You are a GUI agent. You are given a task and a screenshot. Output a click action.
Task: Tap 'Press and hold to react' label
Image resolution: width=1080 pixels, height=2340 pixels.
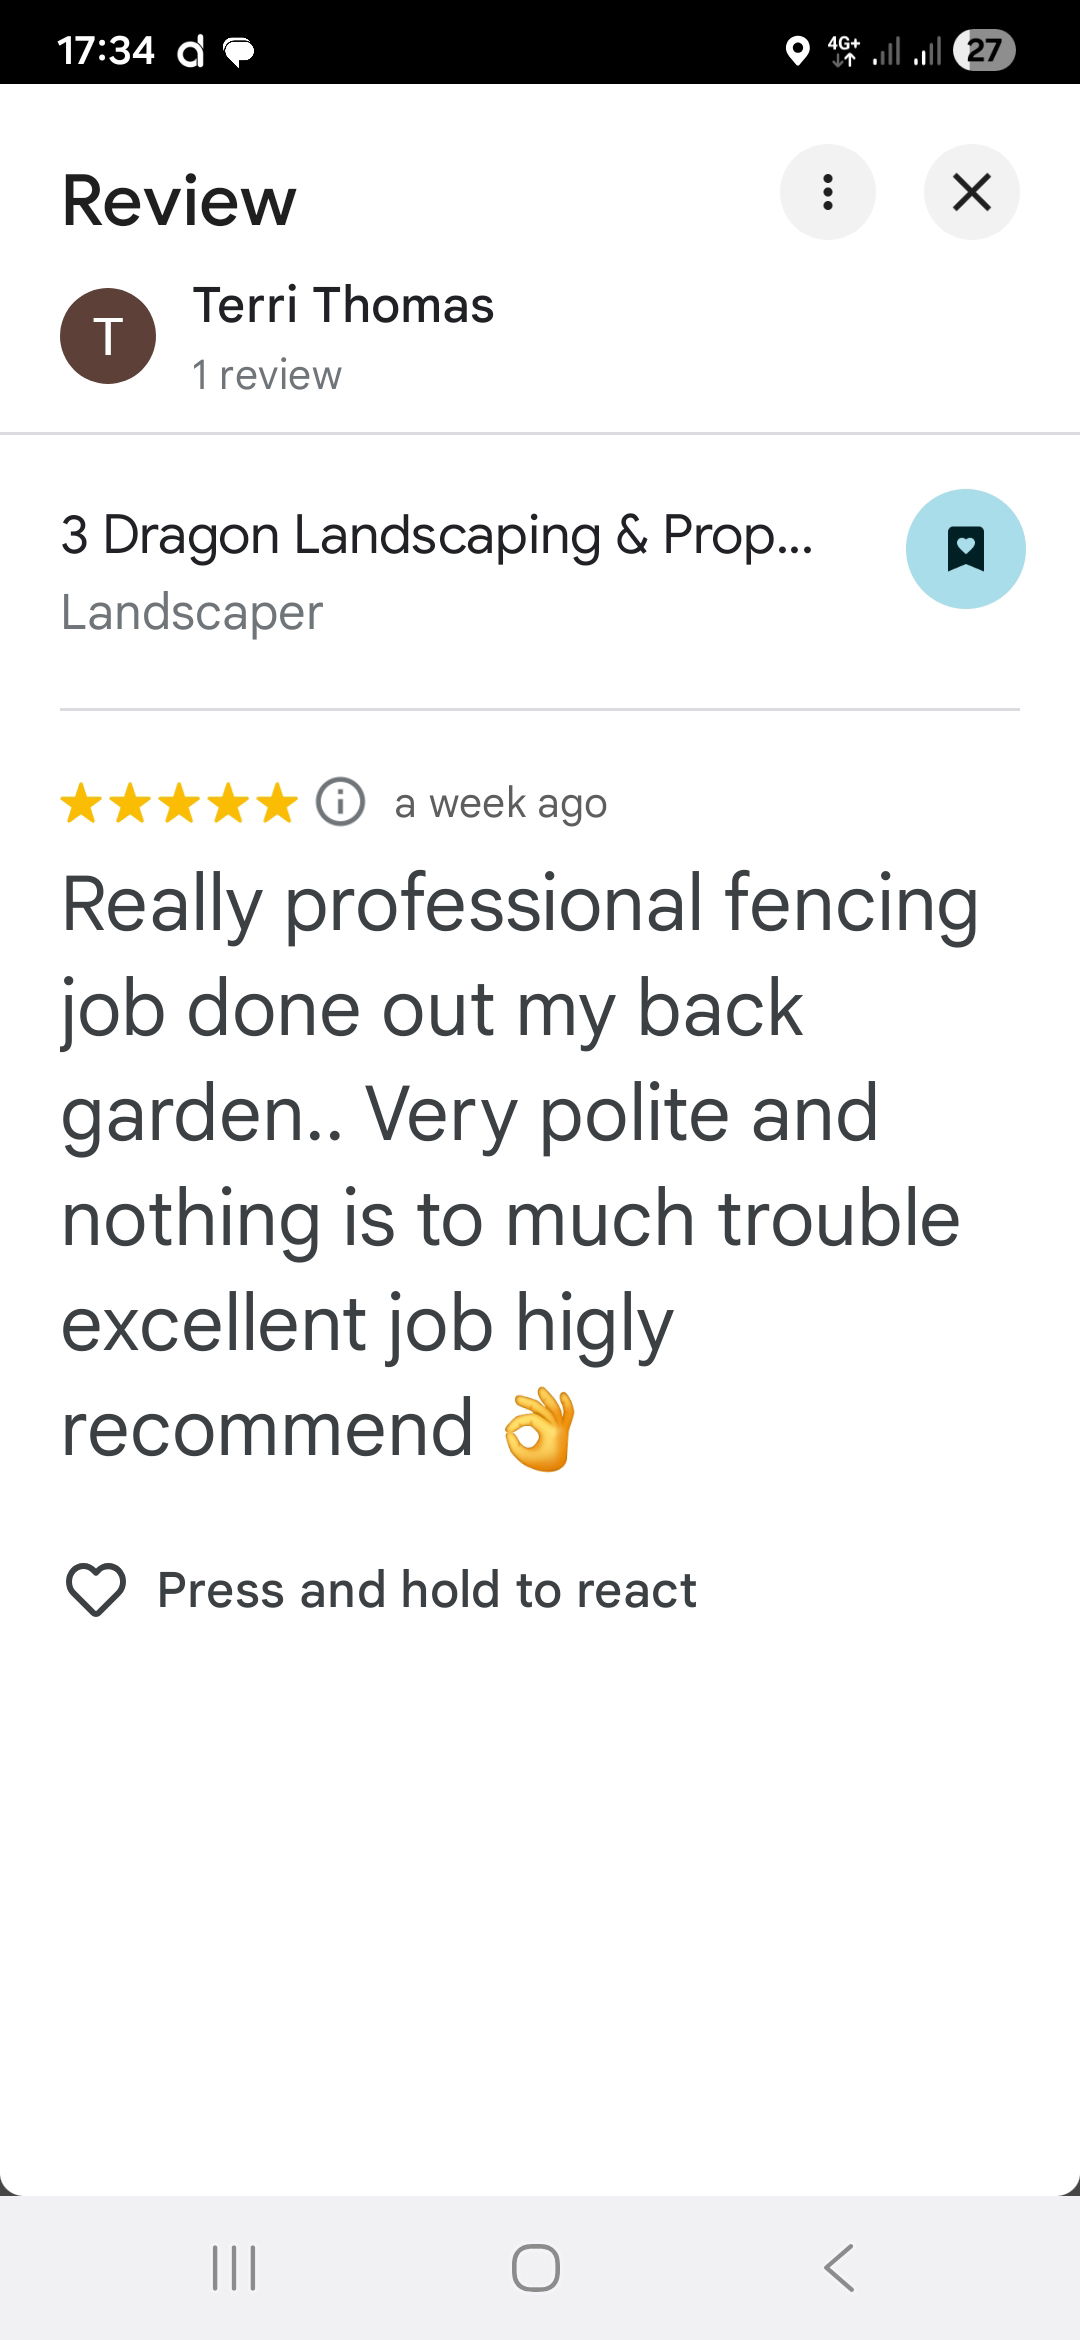click(426, 1590)
